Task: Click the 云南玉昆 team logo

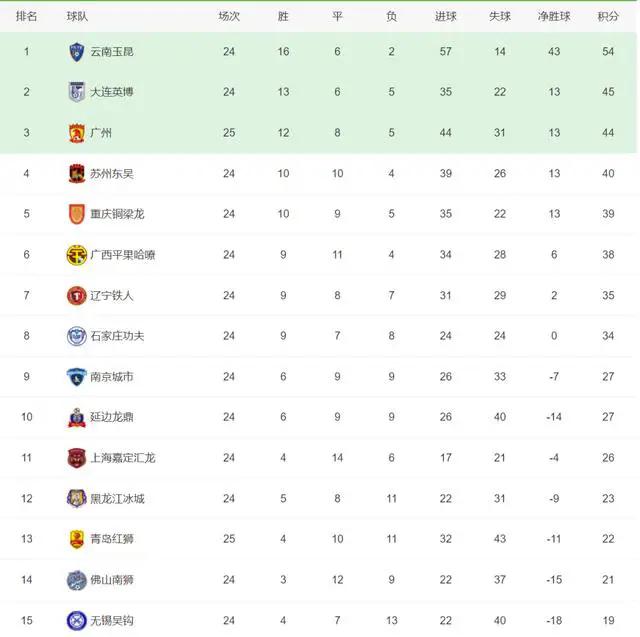Action: (x=76, y=52)
